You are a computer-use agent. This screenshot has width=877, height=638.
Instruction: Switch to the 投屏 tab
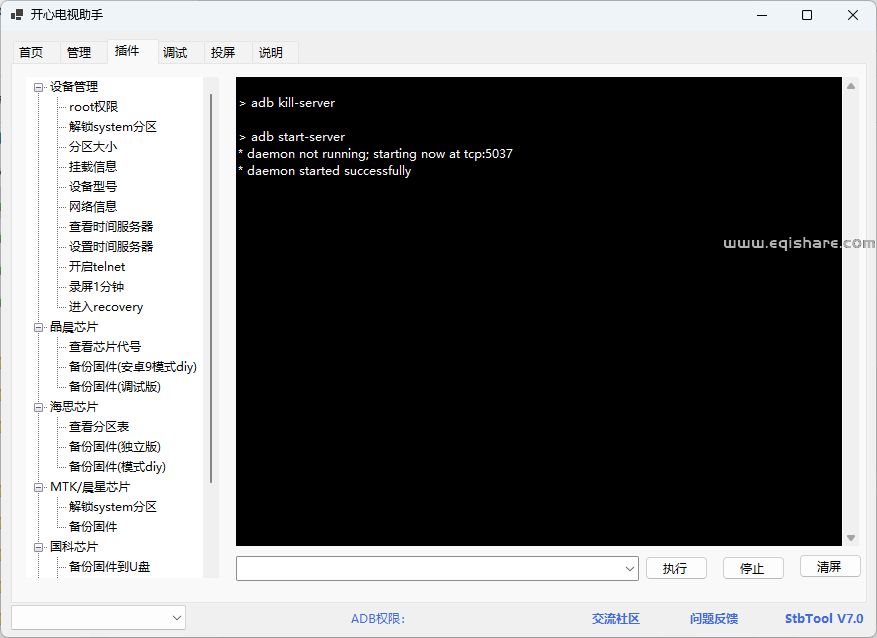pos(225,52)
